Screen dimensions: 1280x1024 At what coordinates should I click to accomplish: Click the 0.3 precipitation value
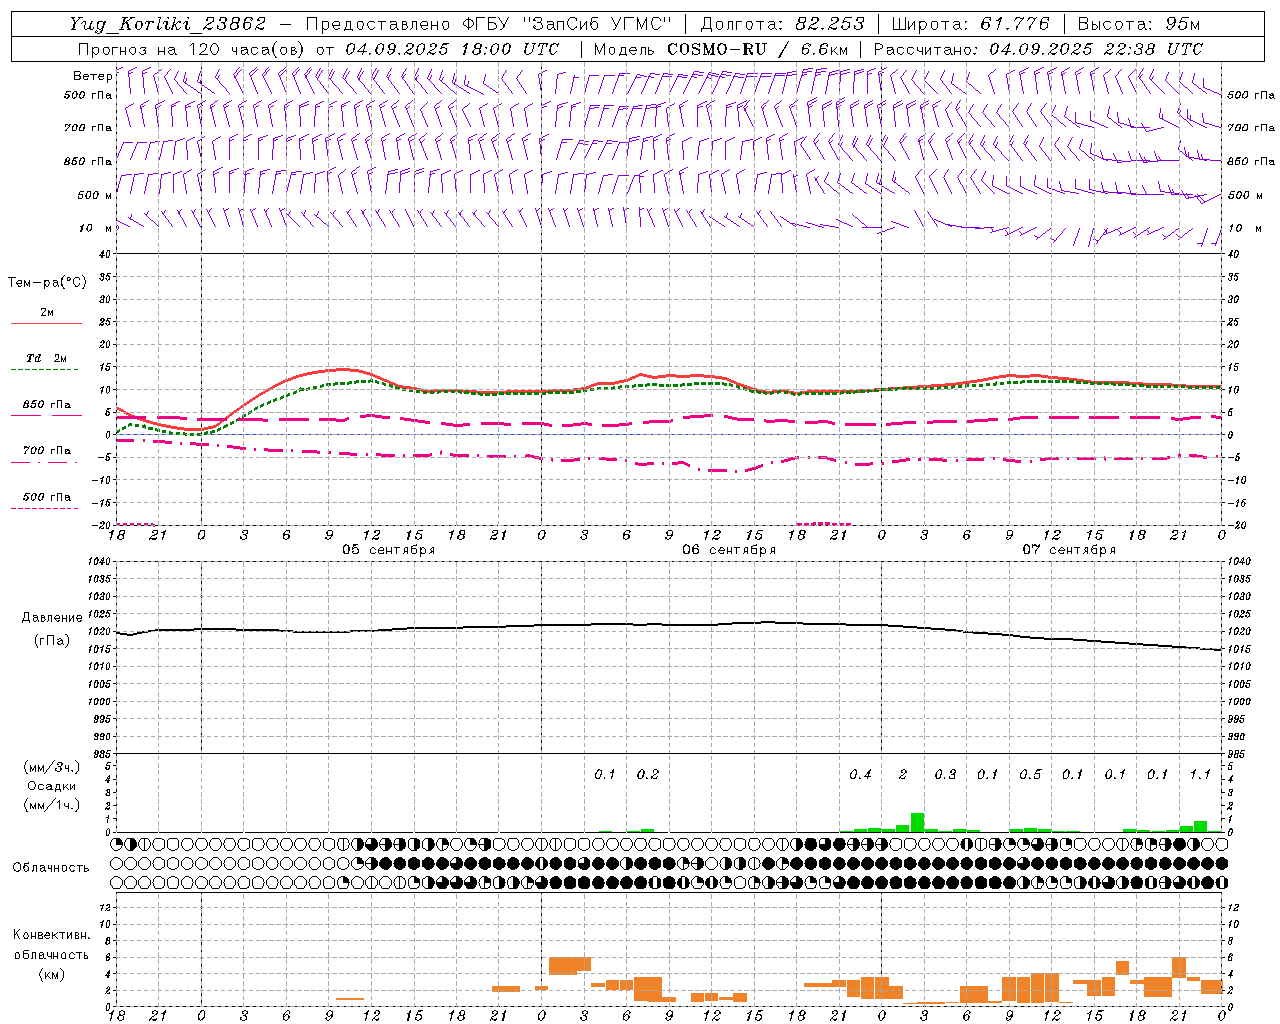pos(945,774)
